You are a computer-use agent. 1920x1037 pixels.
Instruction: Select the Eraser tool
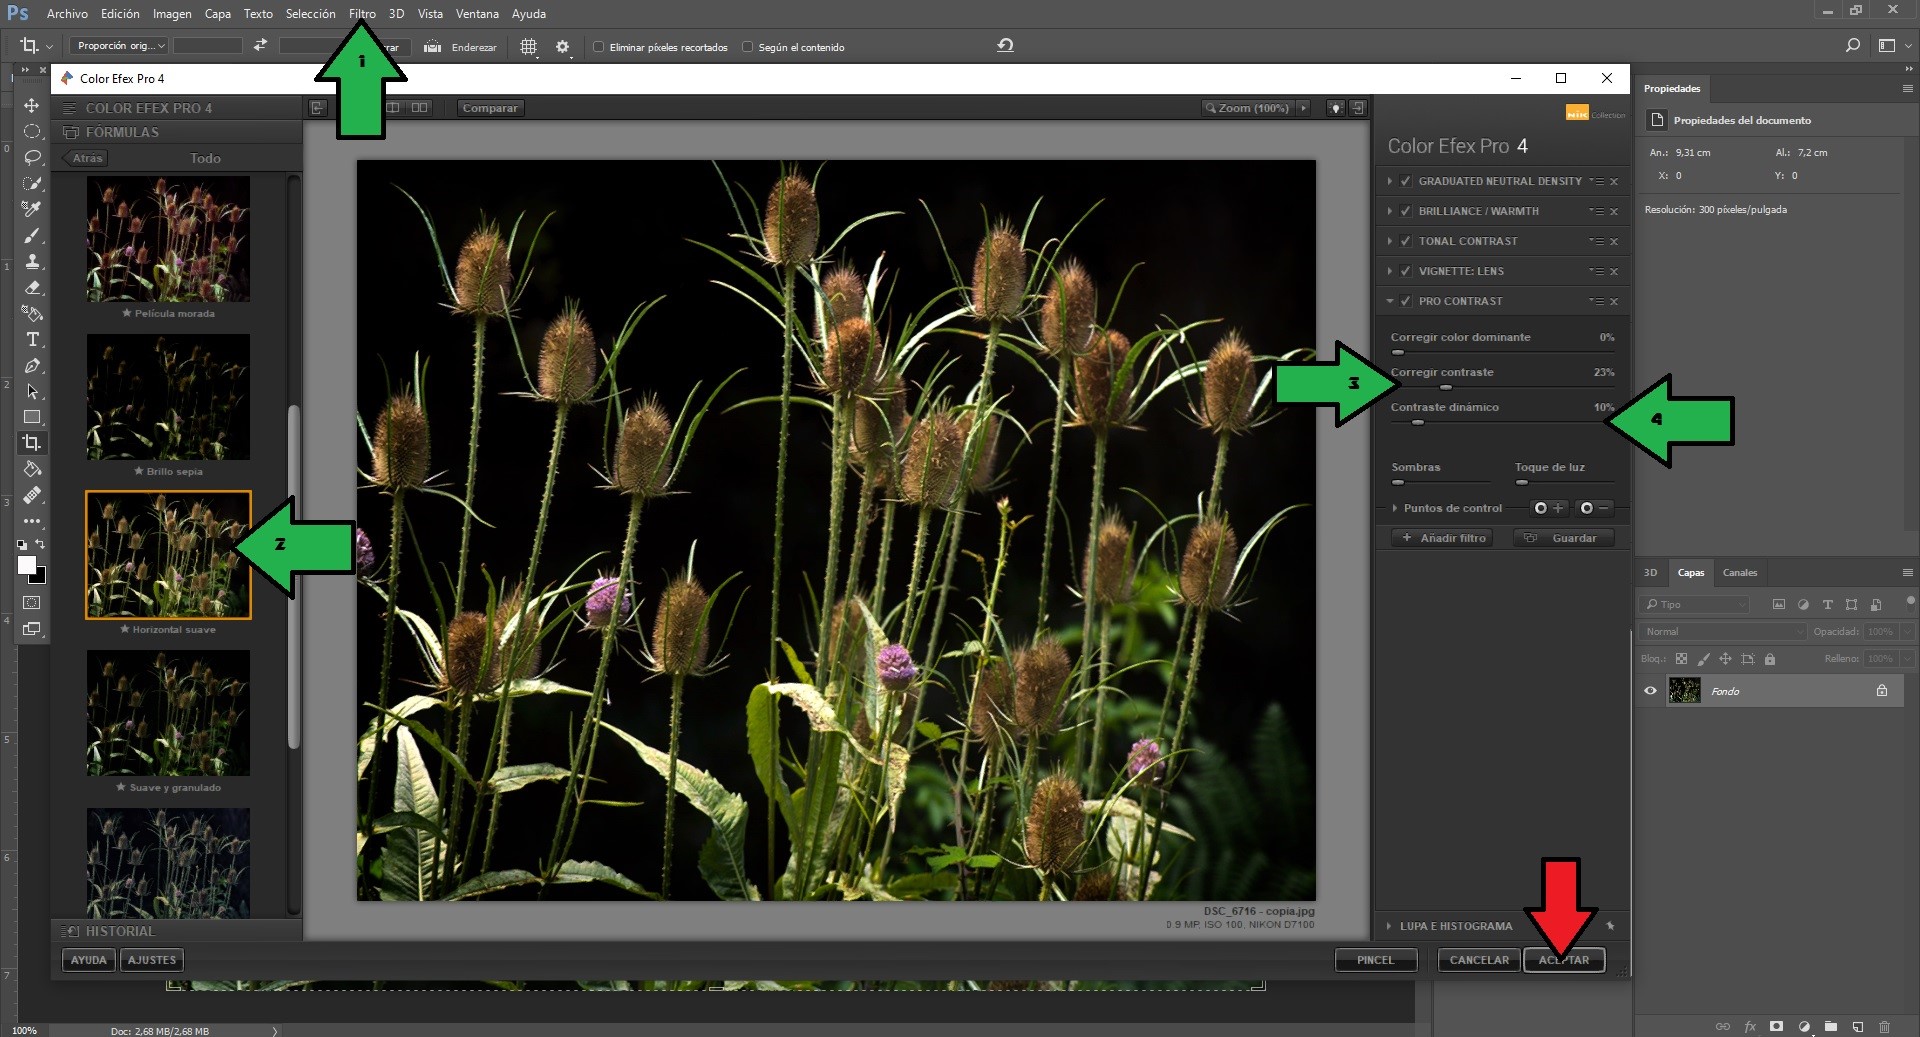pyautogui.click(x=32, y=288)
